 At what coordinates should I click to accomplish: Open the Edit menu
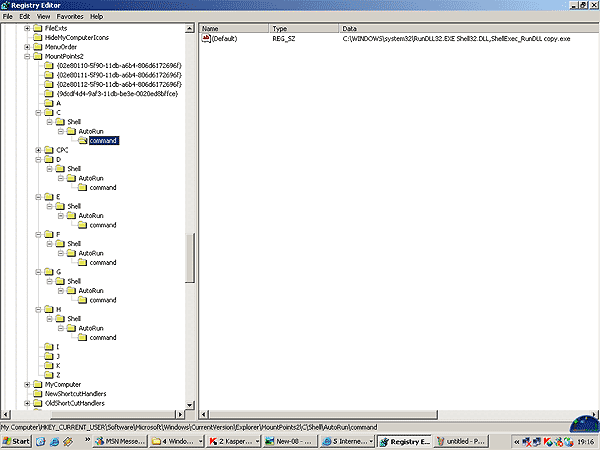point(24,16)
